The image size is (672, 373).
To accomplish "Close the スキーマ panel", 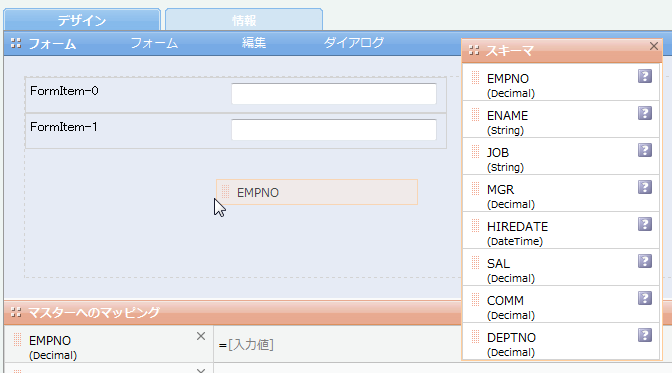I will point(654,46).
